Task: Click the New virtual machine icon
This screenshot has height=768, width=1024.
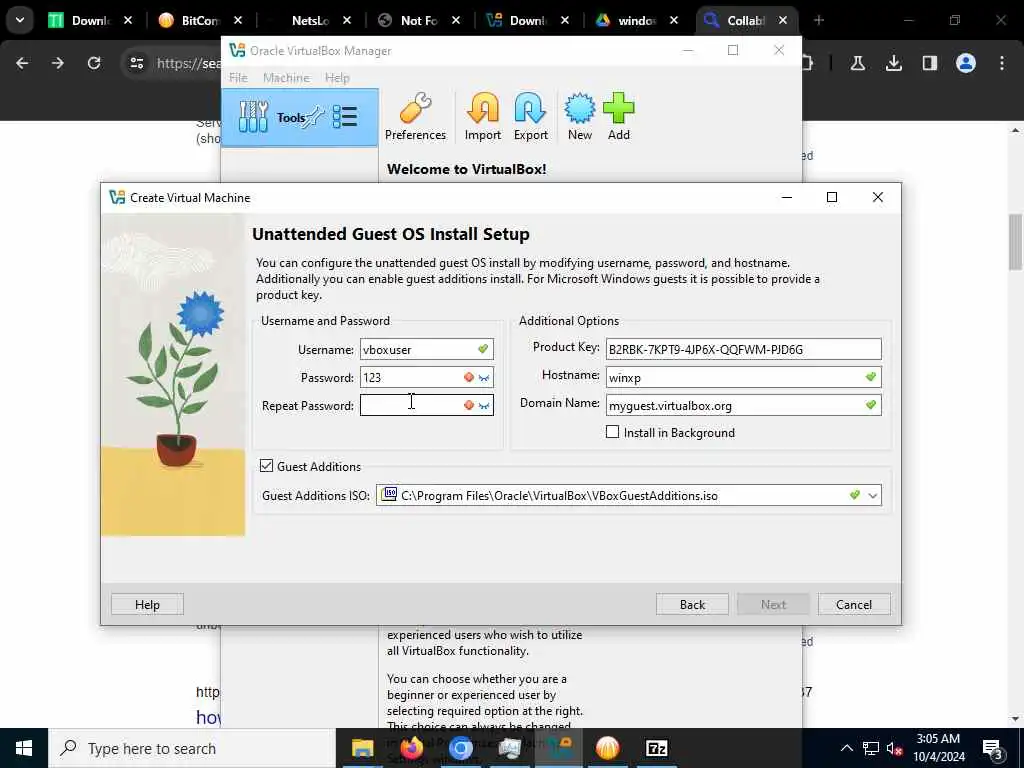Action: click(579, 118)
